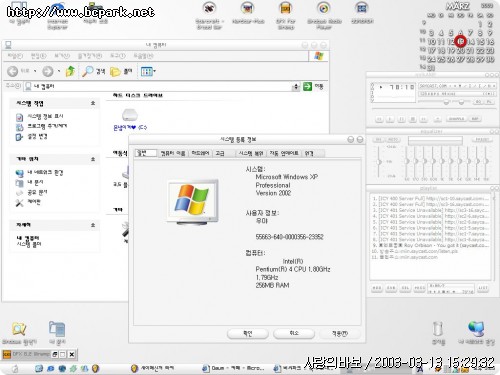Toggle equalizer AUTO button
This screenshot has width=500, height=375.
(x=393, y=140)
